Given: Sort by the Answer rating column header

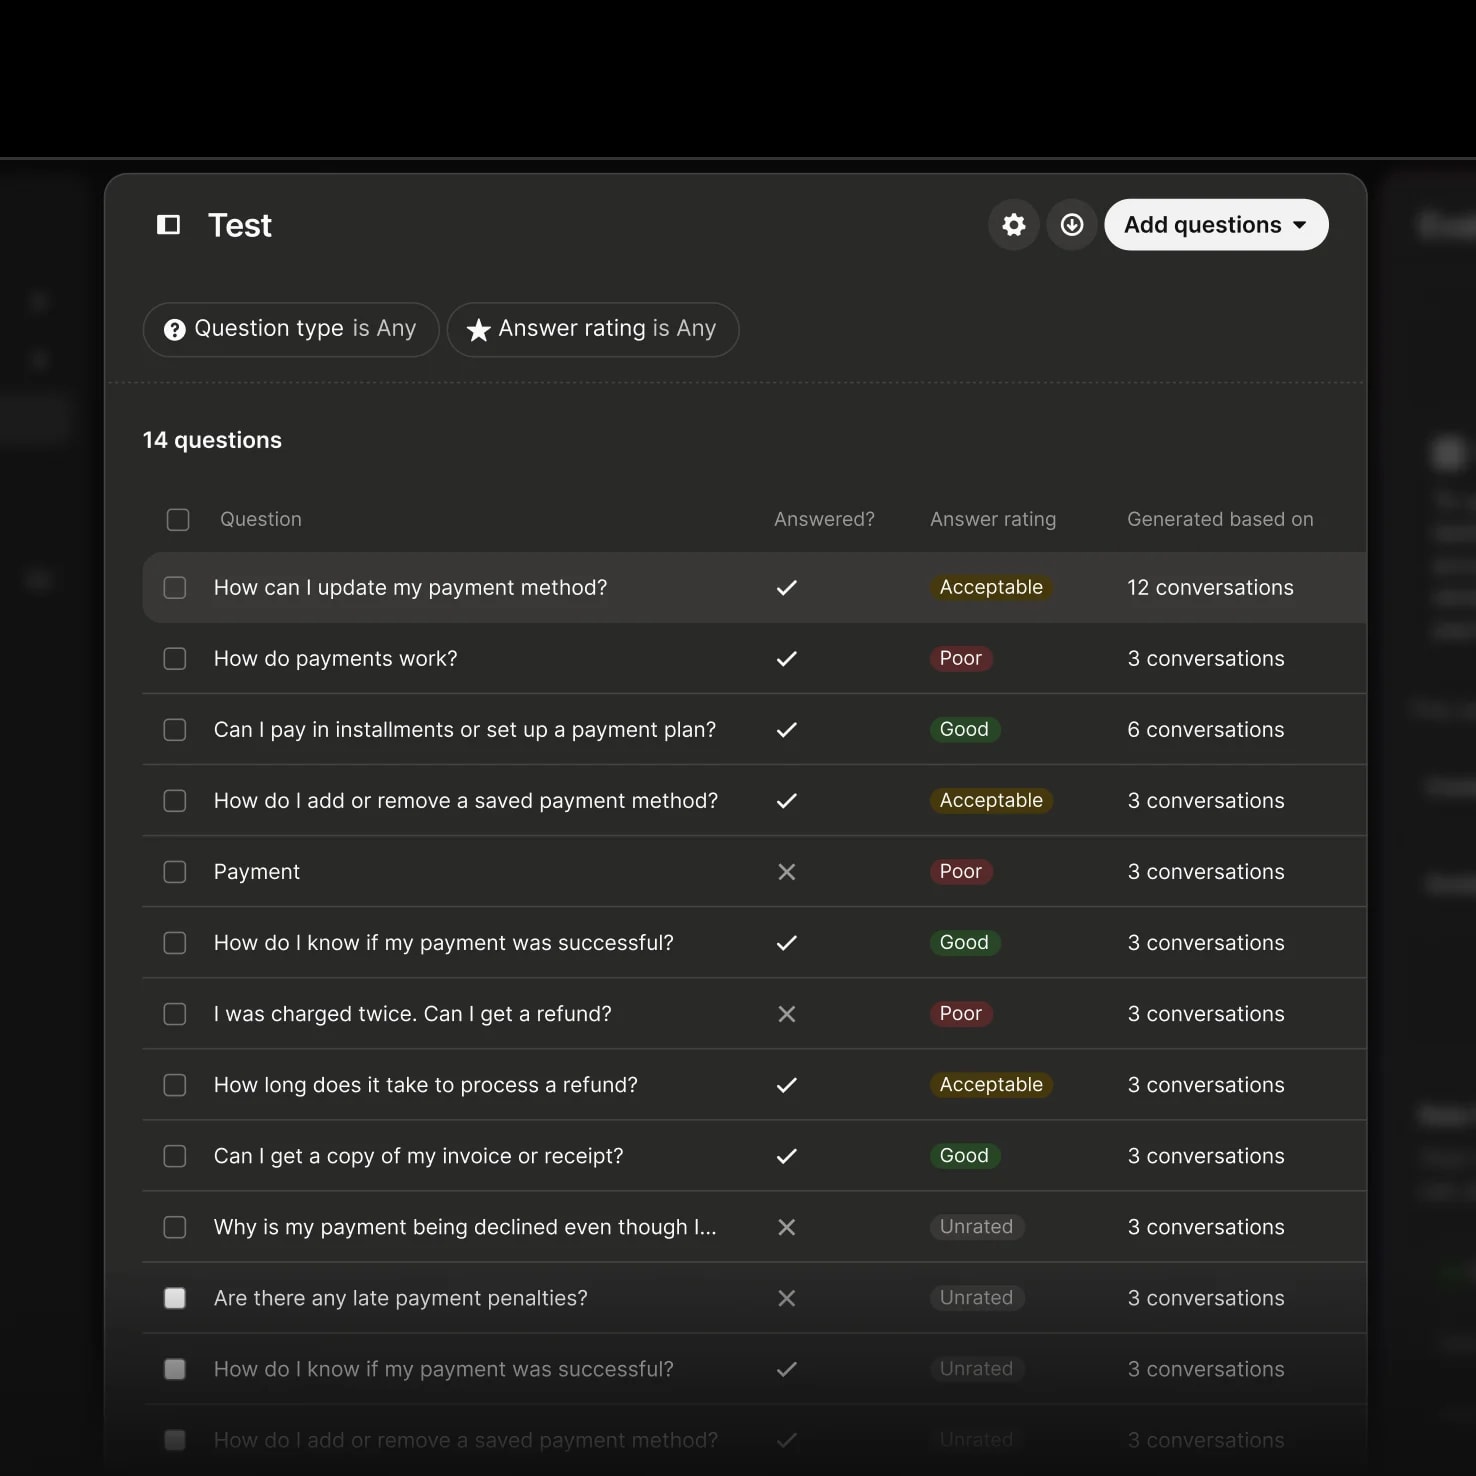Looking at the screenshot, I should pyautogui.click(x=993, y=519).
